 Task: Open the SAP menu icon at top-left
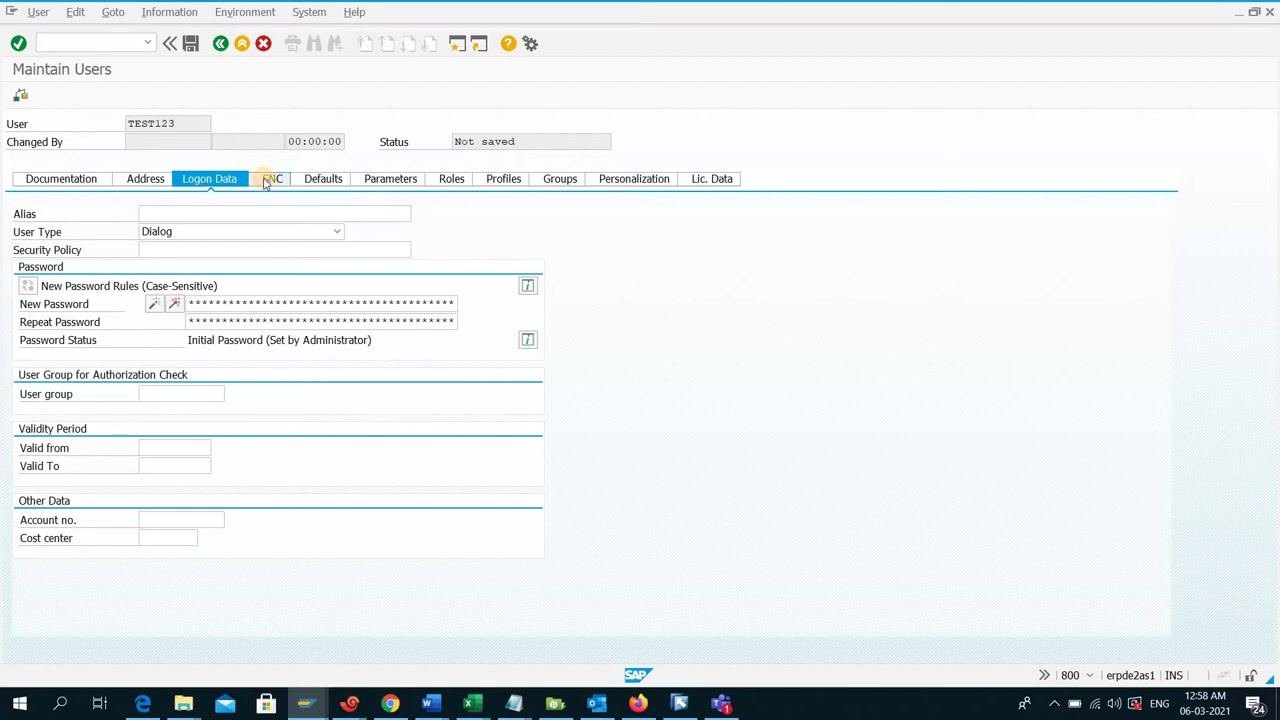point(11,11)
